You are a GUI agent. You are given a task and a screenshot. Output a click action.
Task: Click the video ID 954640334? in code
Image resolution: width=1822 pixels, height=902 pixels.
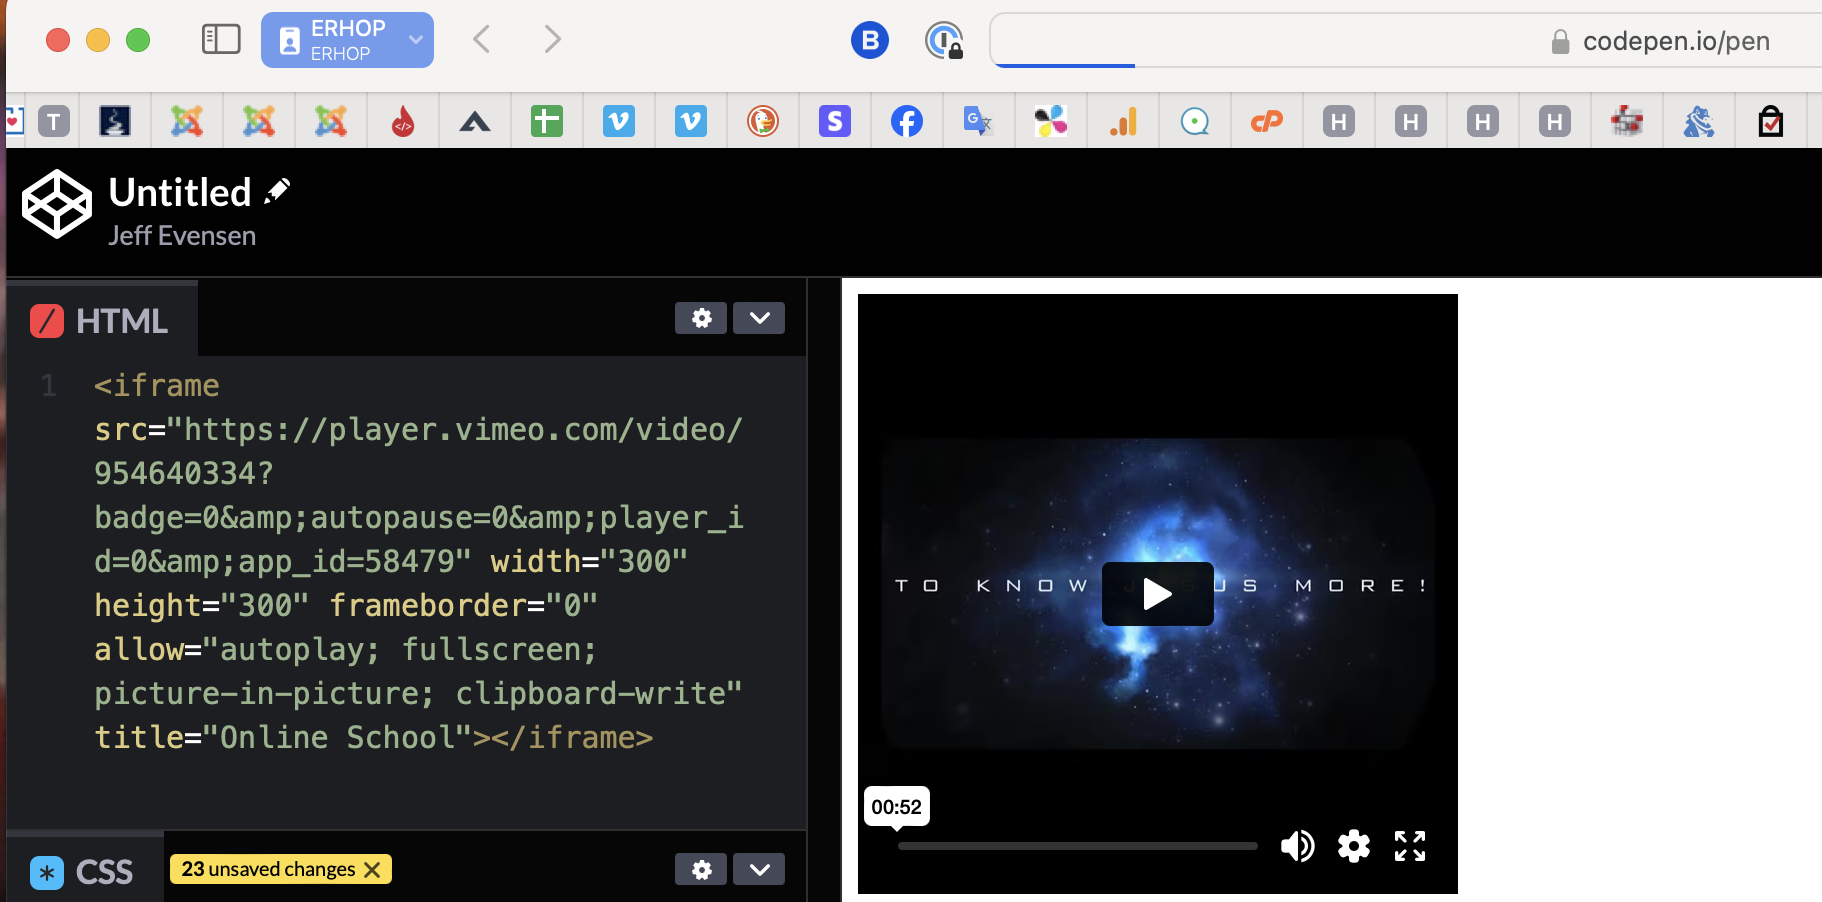pyautogui.click(x=184, y=473)
